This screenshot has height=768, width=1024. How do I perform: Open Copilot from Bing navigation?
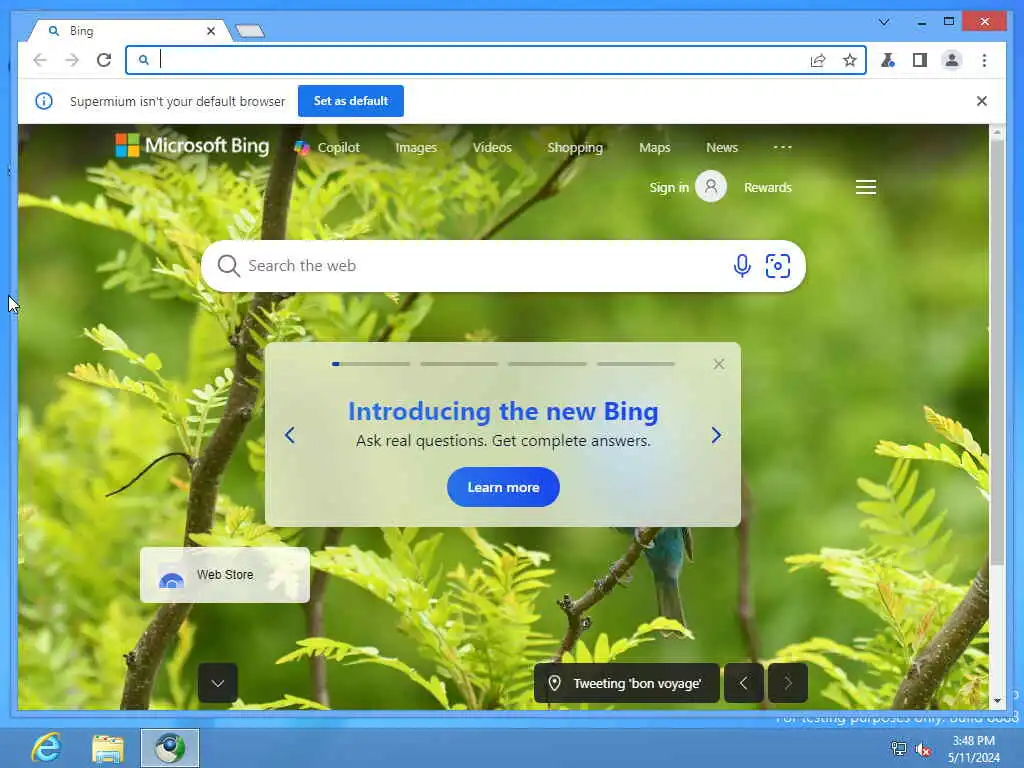(327, 148)
